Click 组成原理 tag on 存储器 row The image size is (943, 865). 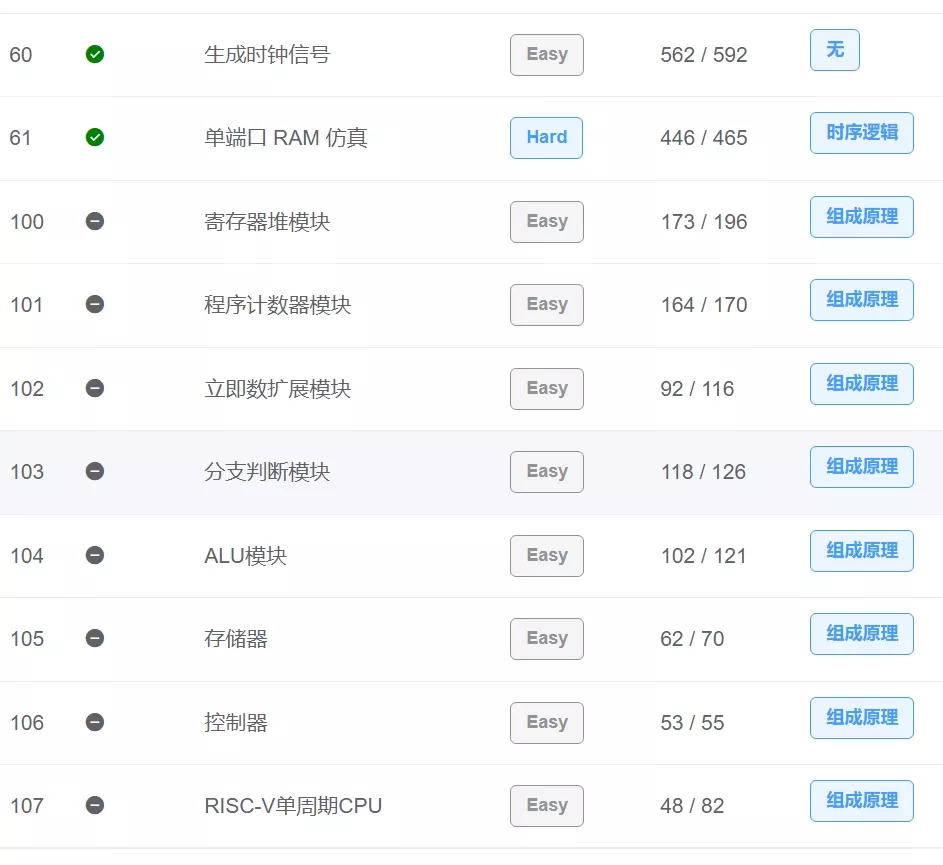[x=861, y=634]
